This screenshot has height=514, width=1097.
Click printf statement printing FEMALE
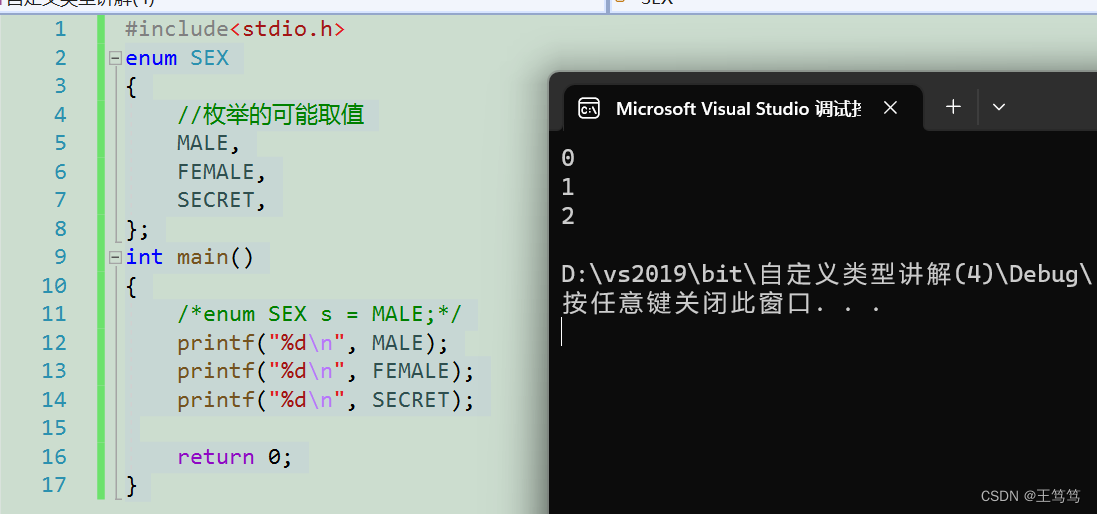326,371
